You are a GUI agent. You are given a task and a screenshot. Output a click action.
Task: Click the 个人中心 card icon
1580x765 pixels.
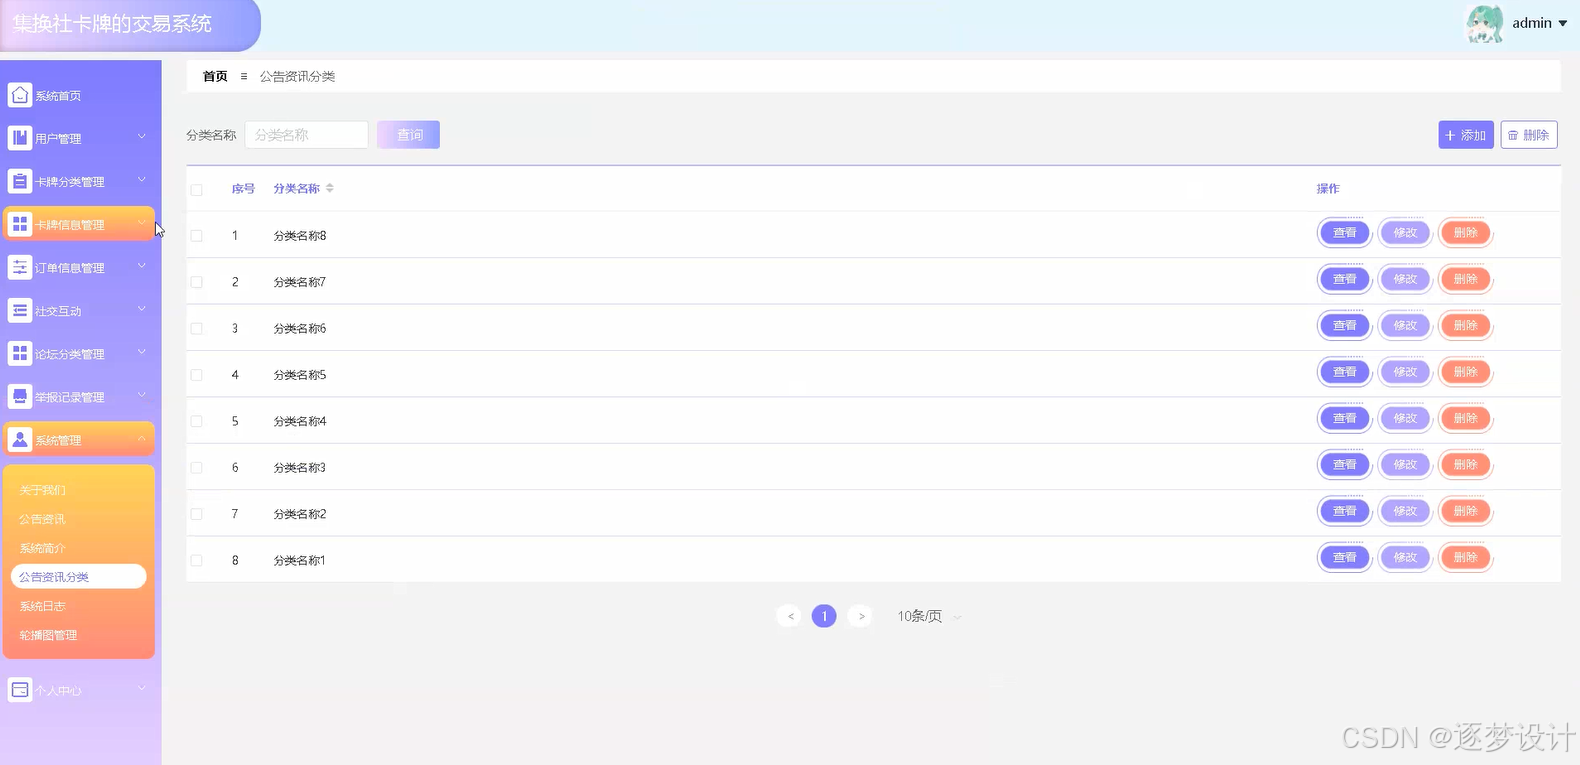(20, 689)
